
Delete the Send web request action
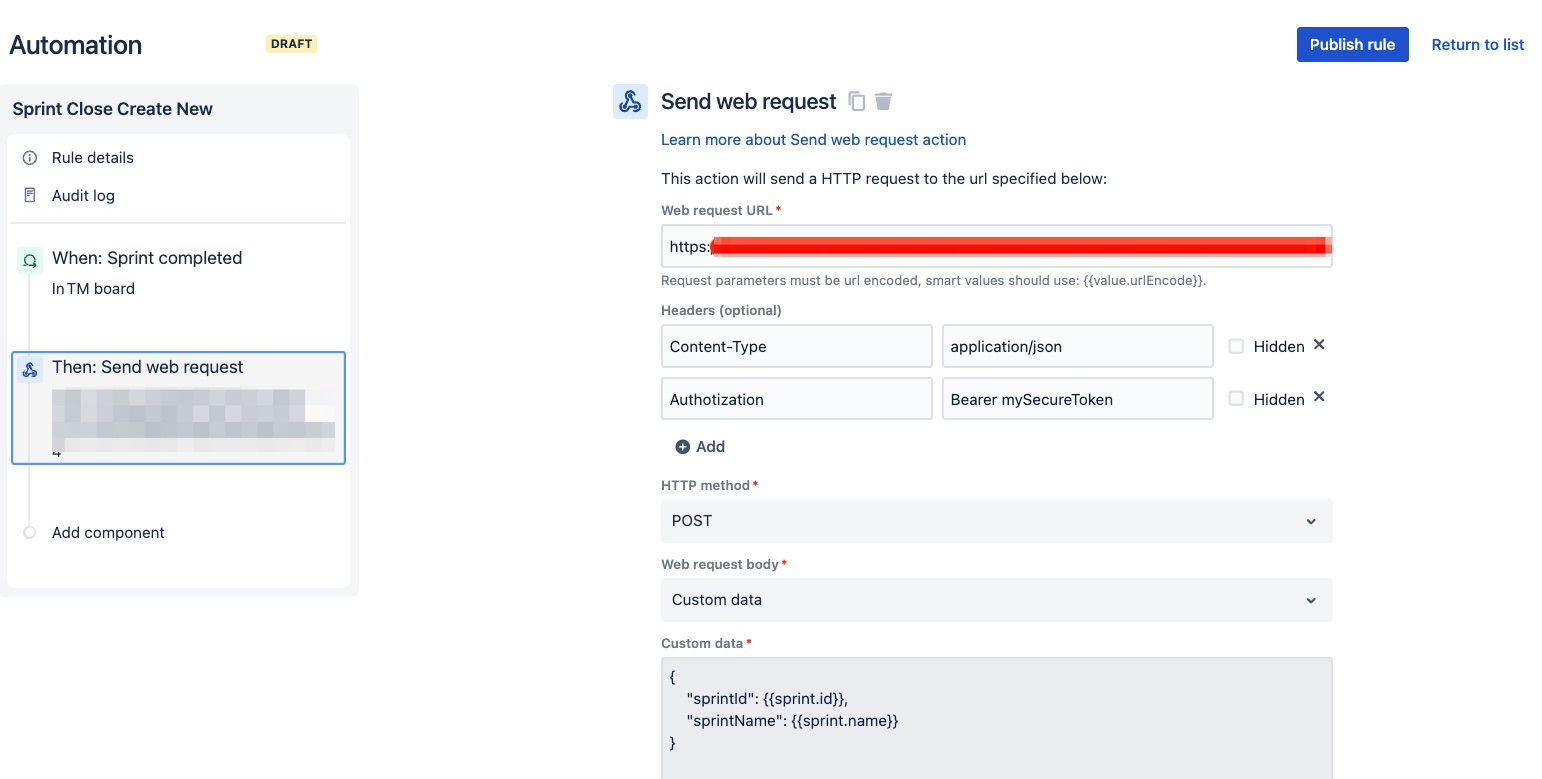coord(883,101)
